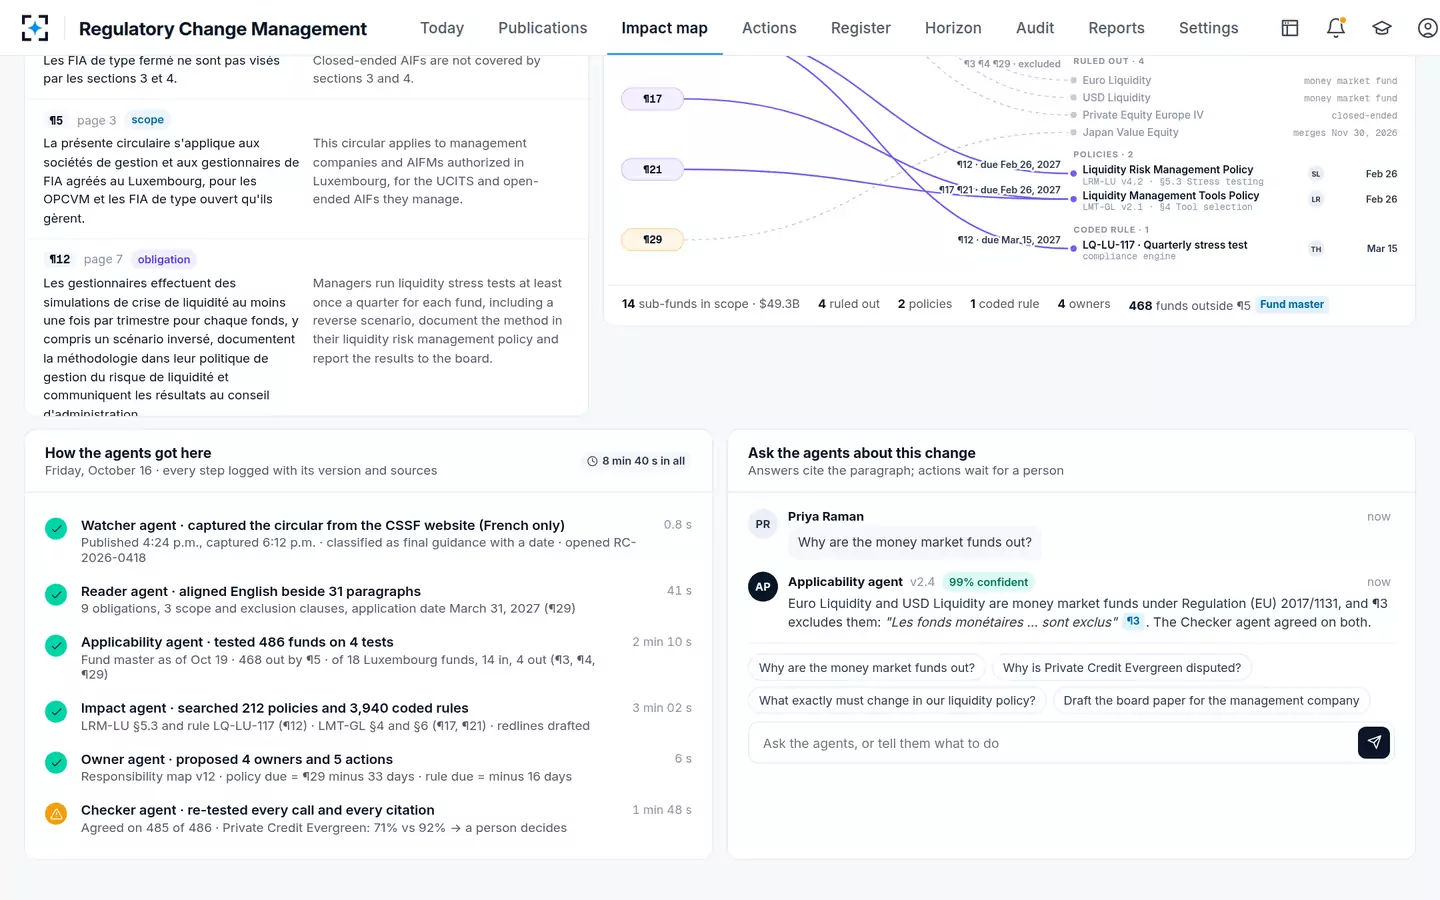
Task: Open the layout panel icon in header
Action: tap(1290, 28)
